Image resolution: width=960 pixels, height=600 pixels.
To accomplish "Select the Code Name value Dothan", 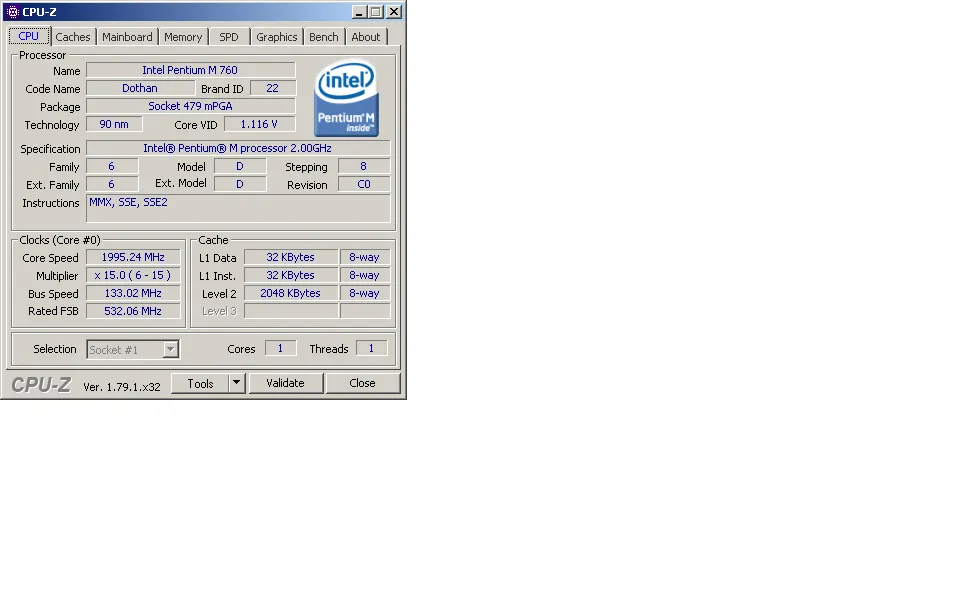I will 140,88.
